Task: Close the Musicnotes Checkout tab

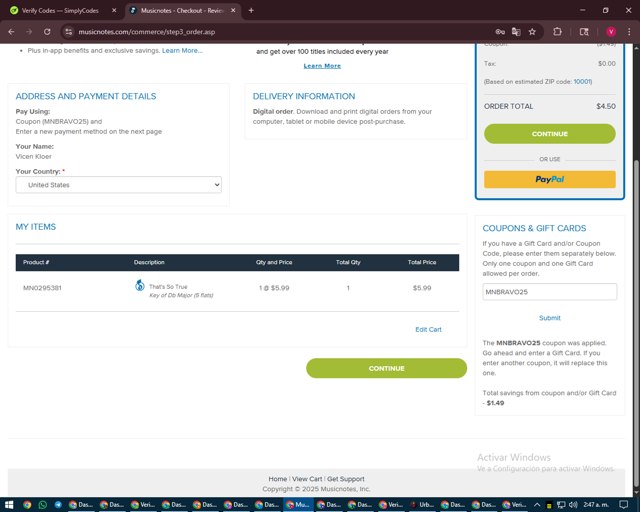Action: [x=233, y=11]
